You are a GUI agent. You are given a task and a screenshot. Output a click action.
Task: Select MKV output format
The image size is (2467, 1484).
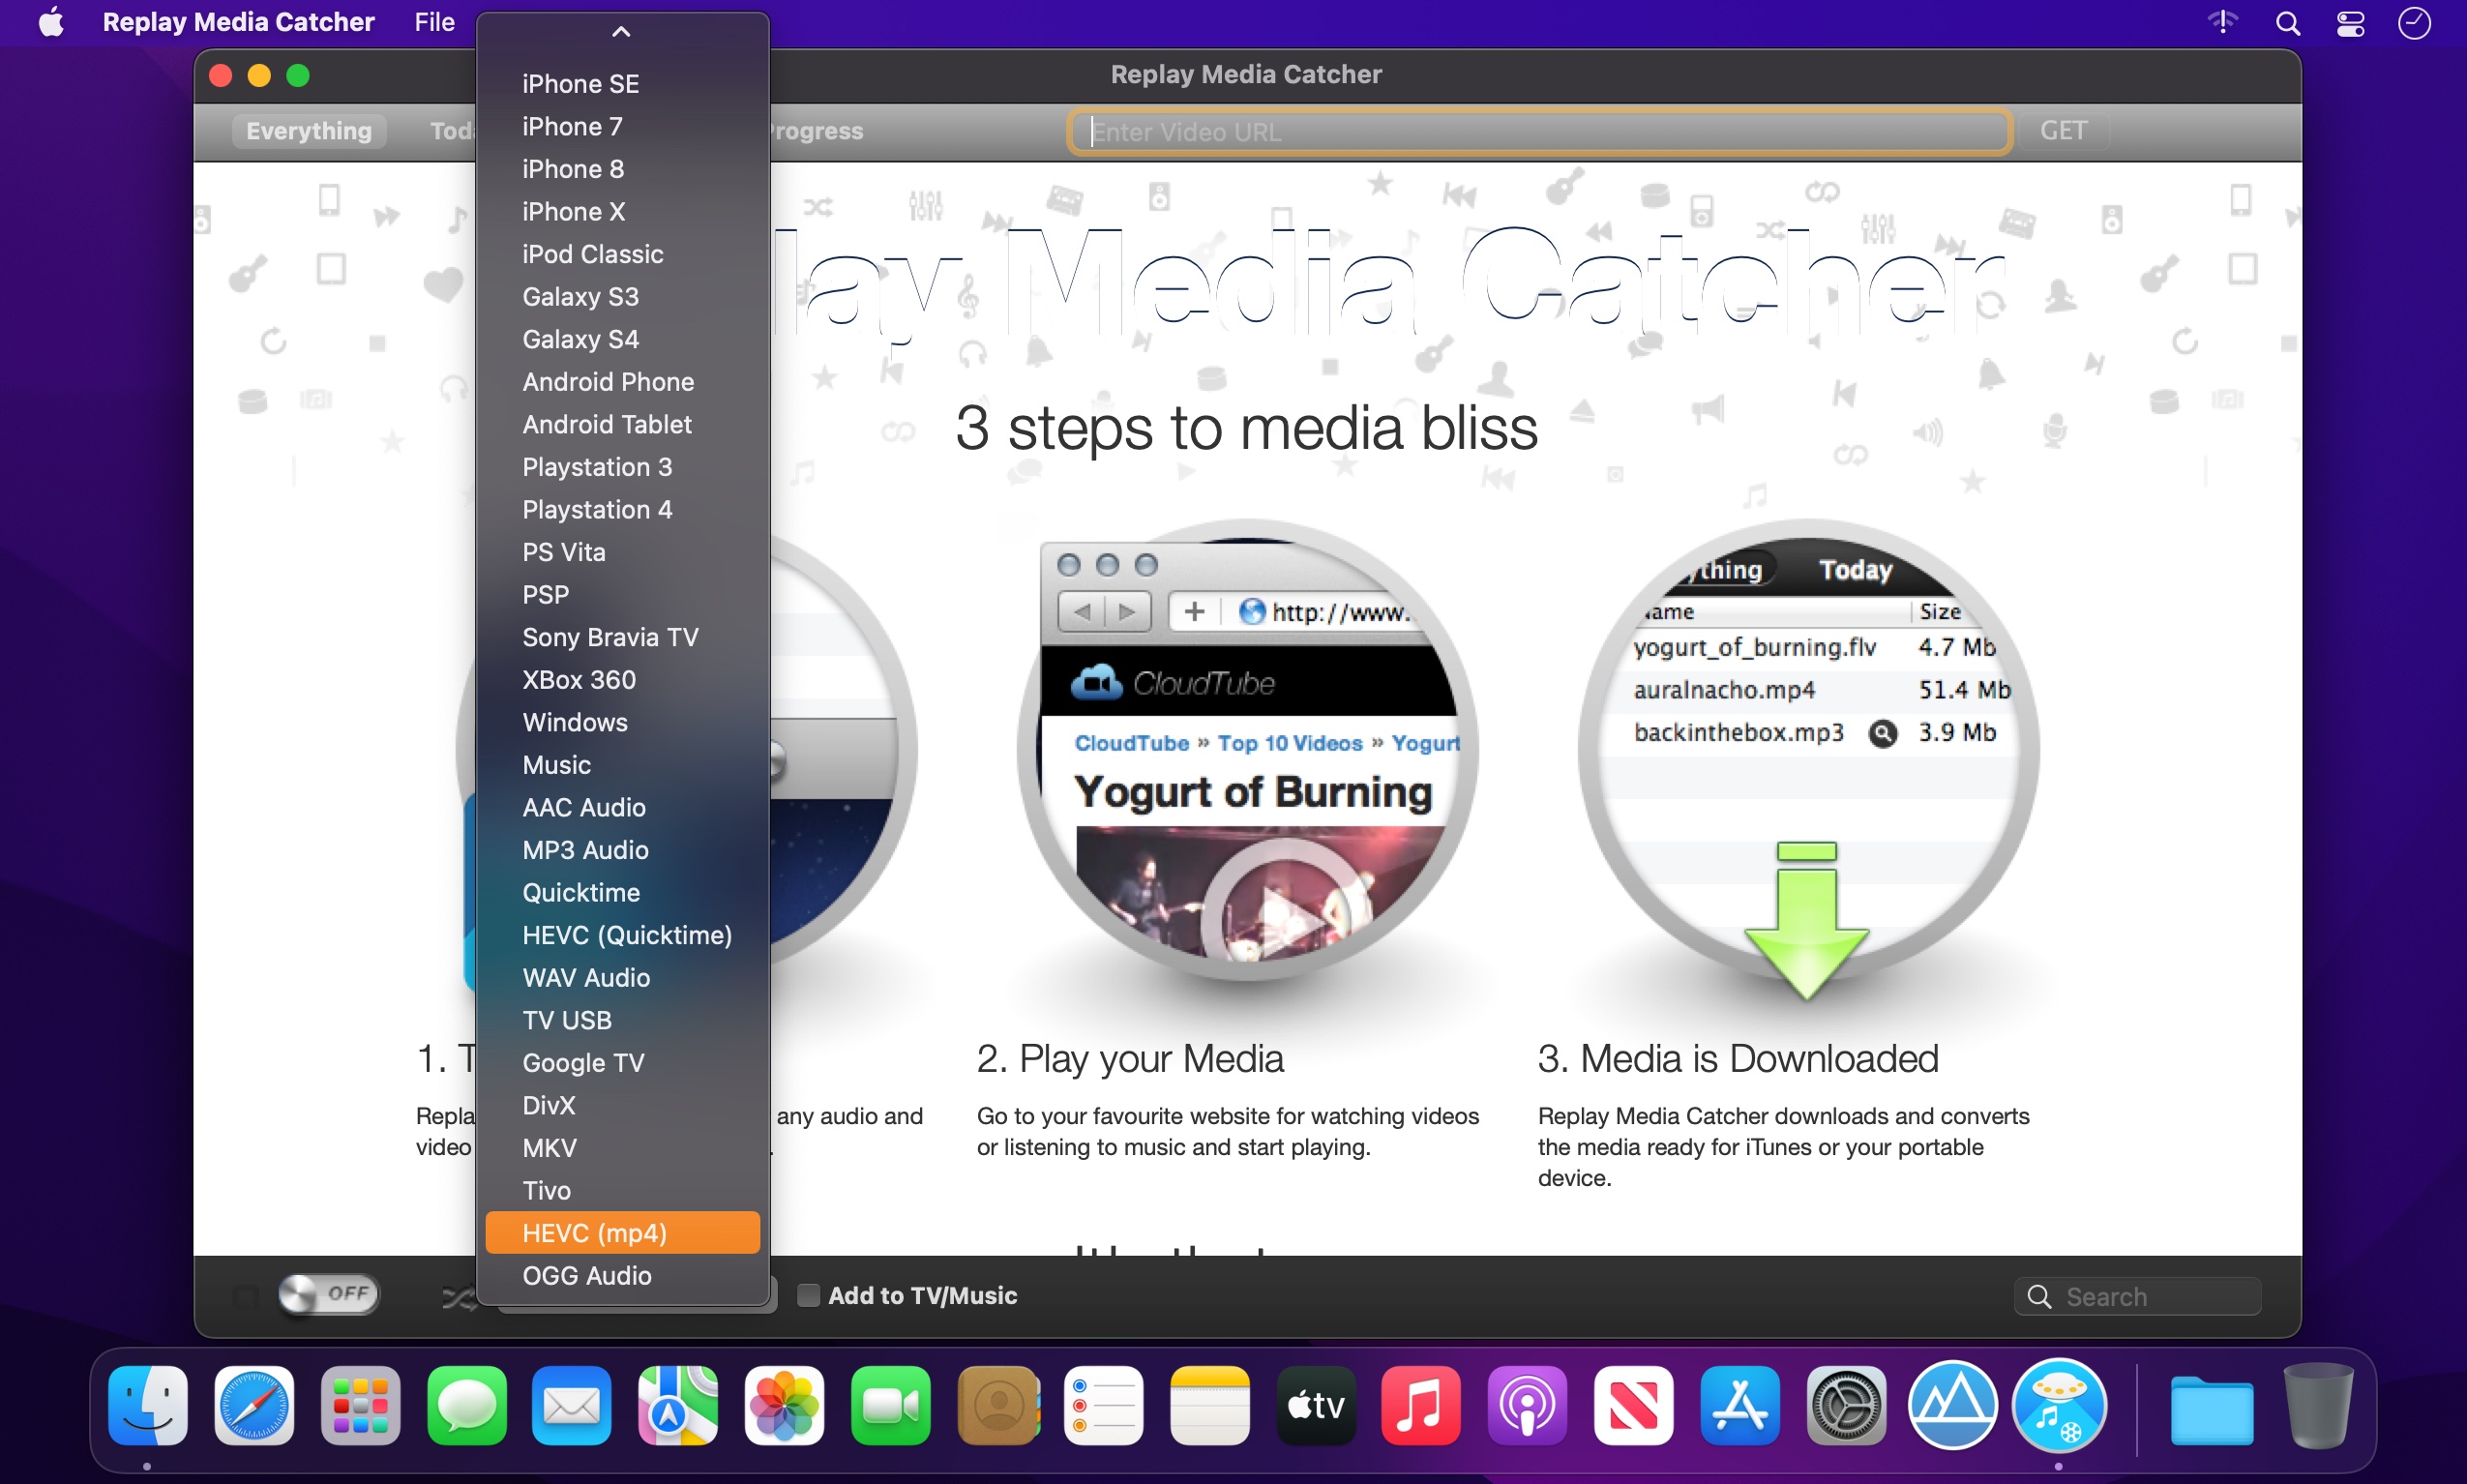547,1147
